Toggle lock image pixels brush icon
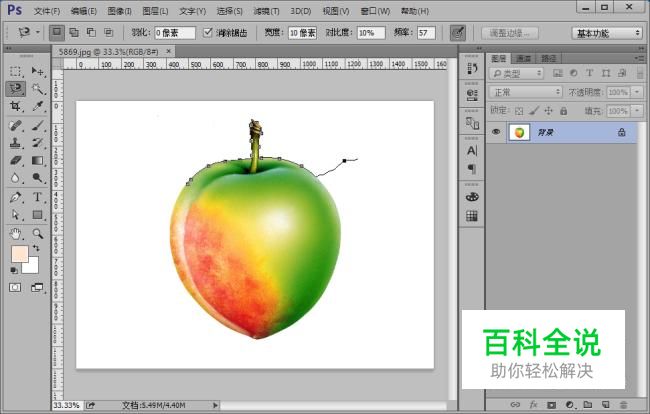Image resolution: width=650 pixels, height=414 pixels. point(534,111)
